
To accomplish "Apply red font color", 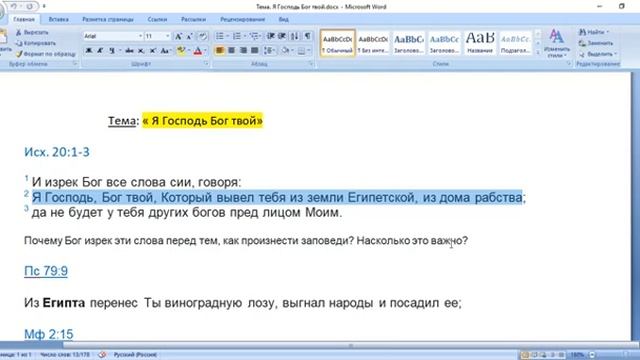I will pyautogui.click(x=198, y=51).
